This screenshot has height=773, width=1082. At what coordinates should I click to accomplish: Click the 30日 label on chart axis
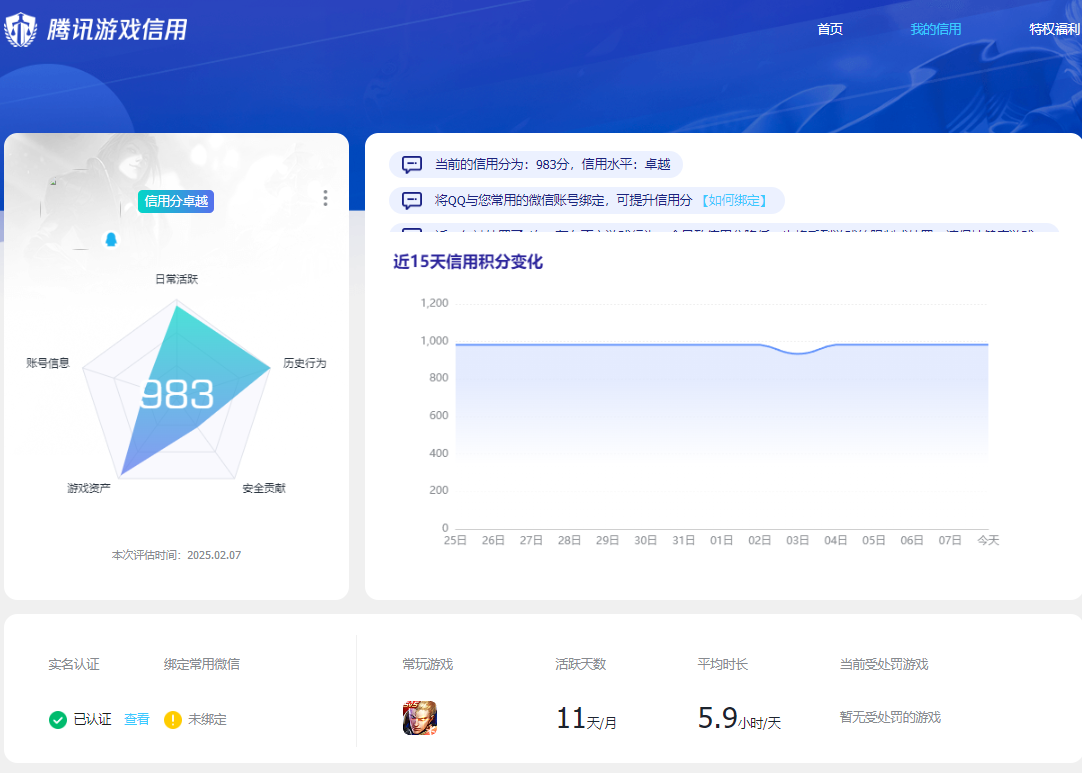[x=645, y=540]
